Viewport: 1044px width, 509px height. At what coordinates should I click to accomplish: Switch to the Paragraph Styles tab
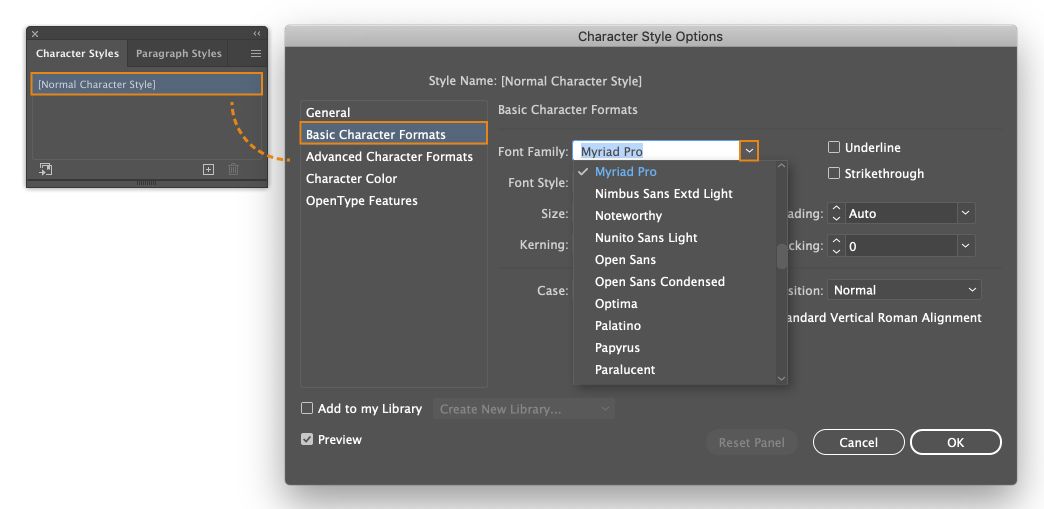pos(178,53)
